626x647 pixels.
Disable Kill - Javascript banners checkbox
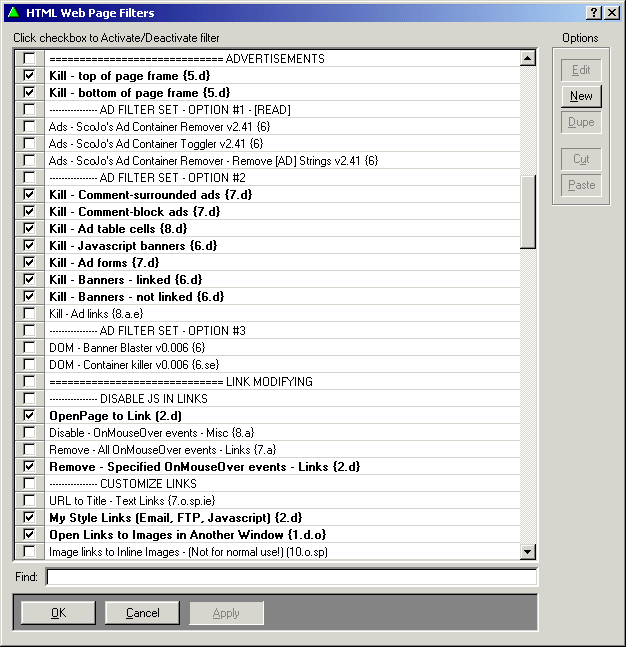[x=29, y=246]
